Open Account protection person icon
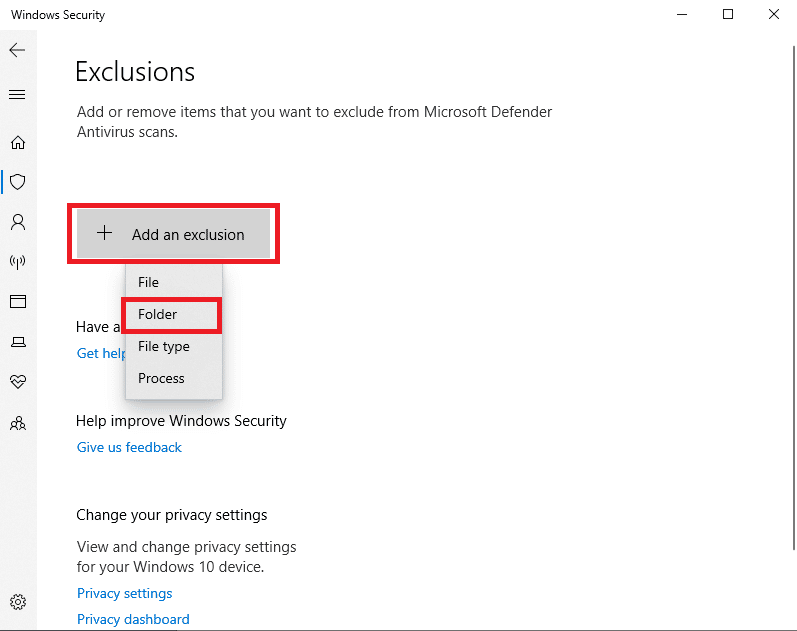 click(18, 222)
